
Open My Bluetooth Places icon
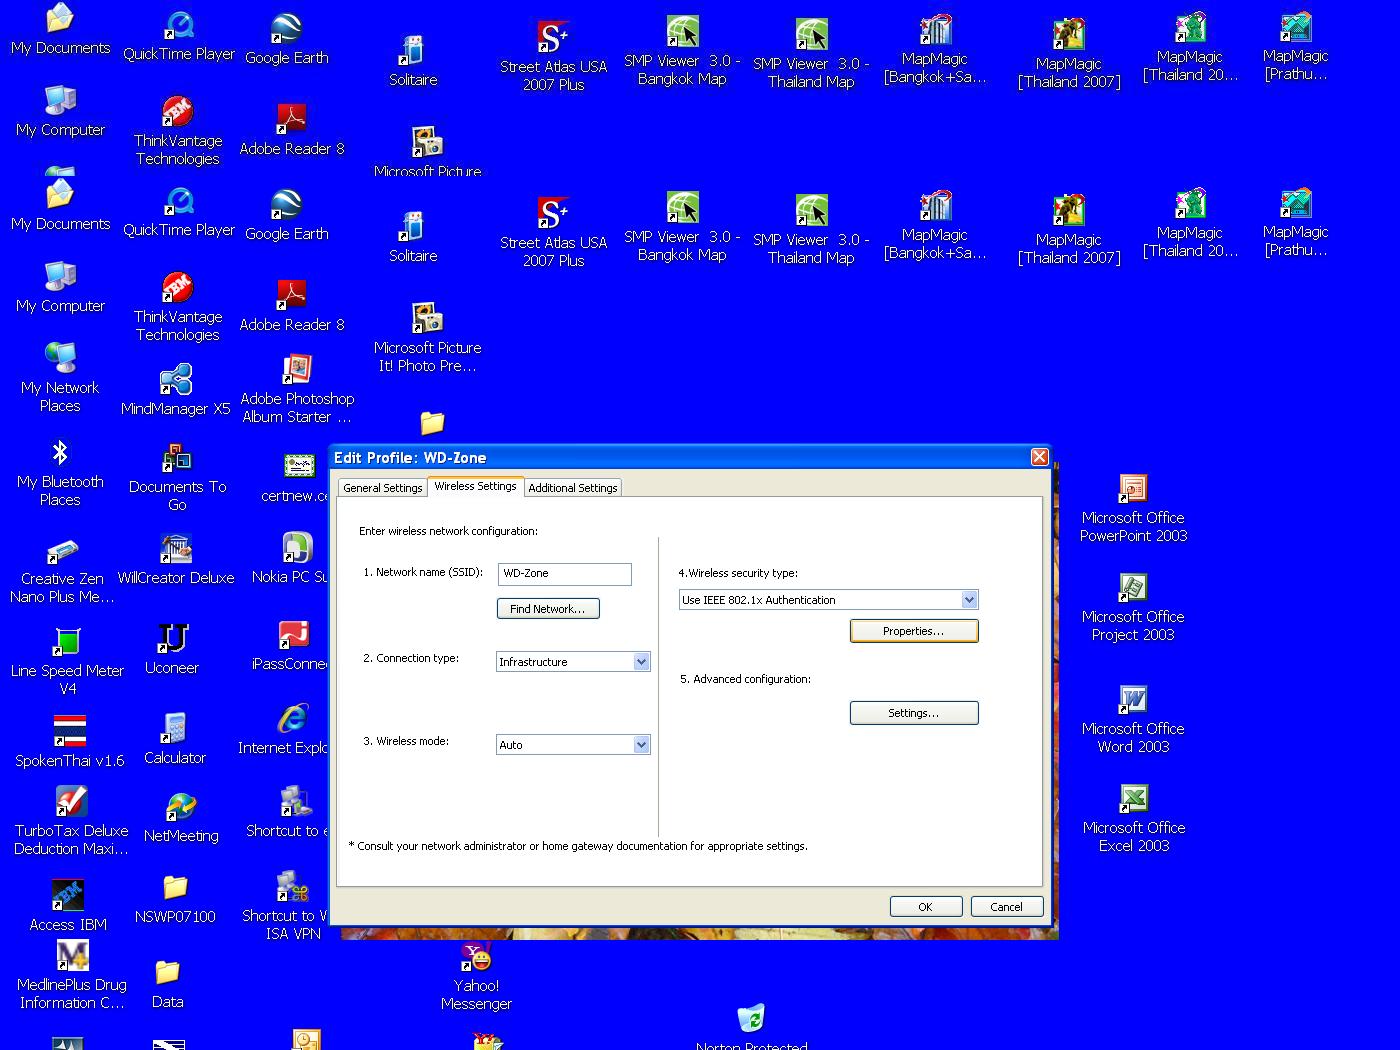tap(60, 472)
